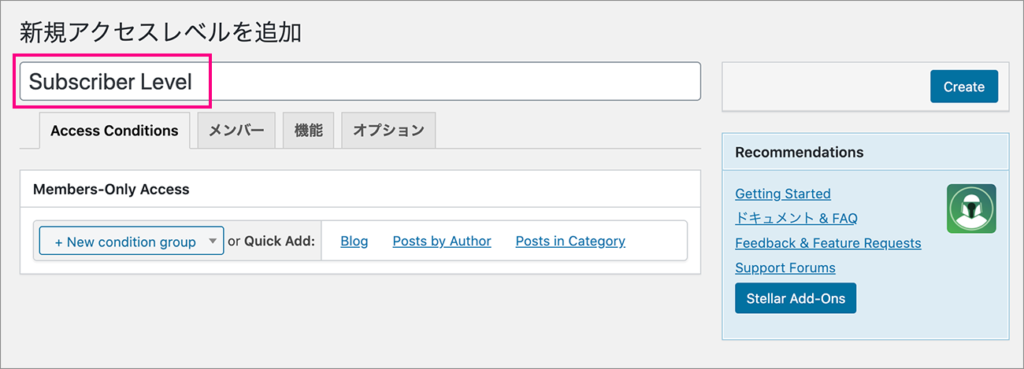The image size is (1024, 369).
Task: Select the + New condition group combo box
Action: [131, 241]
